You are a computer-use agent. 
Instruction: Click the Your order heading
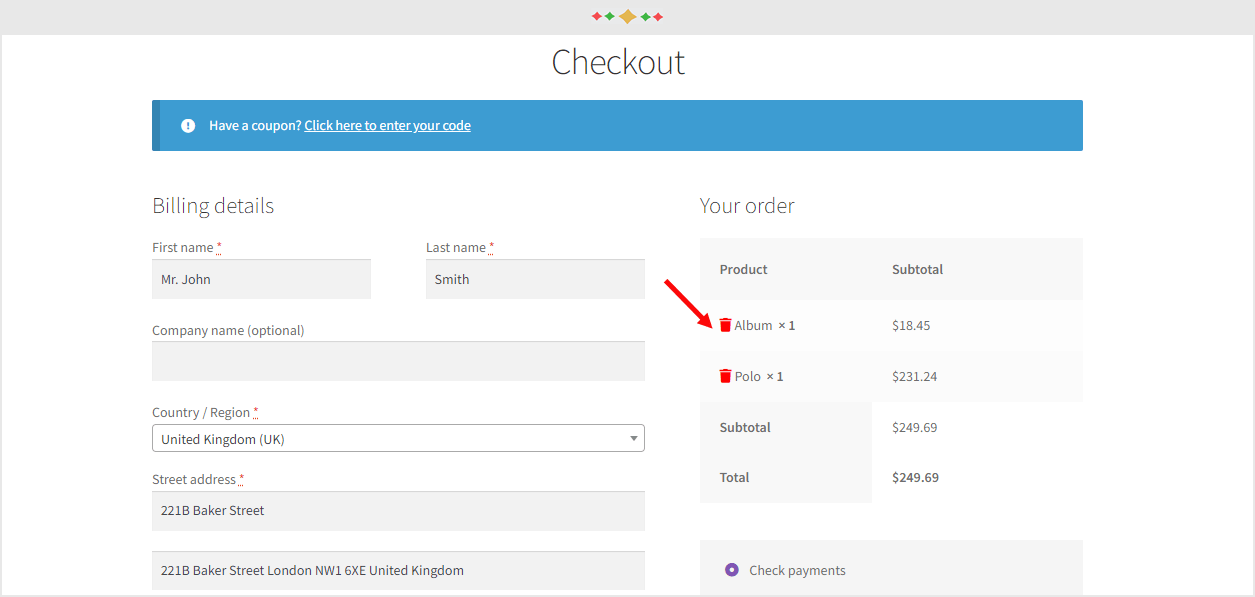point(747,206)
